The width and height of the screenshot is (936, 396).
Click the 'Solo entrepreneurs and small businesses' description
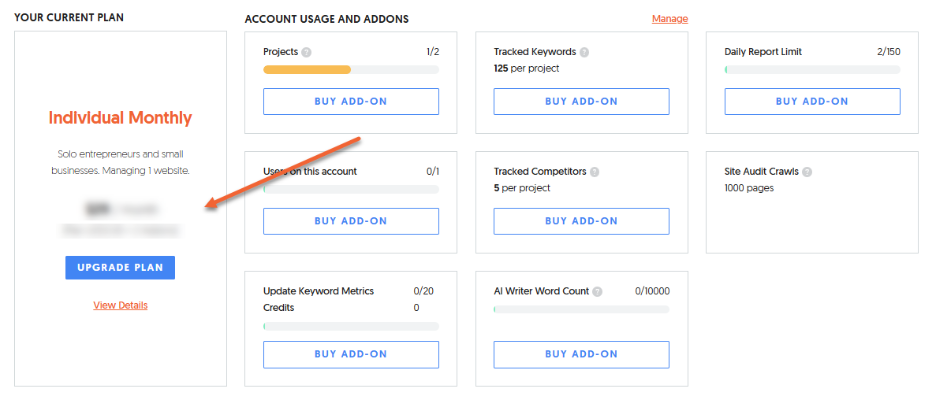point(120,162)
